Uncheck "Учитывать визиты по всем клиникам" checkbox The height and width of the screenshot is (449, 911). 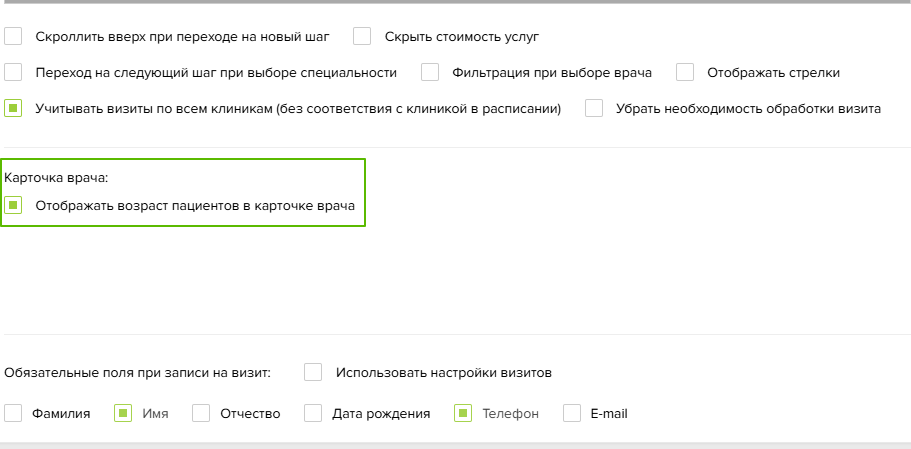click(x=13, y=109)
